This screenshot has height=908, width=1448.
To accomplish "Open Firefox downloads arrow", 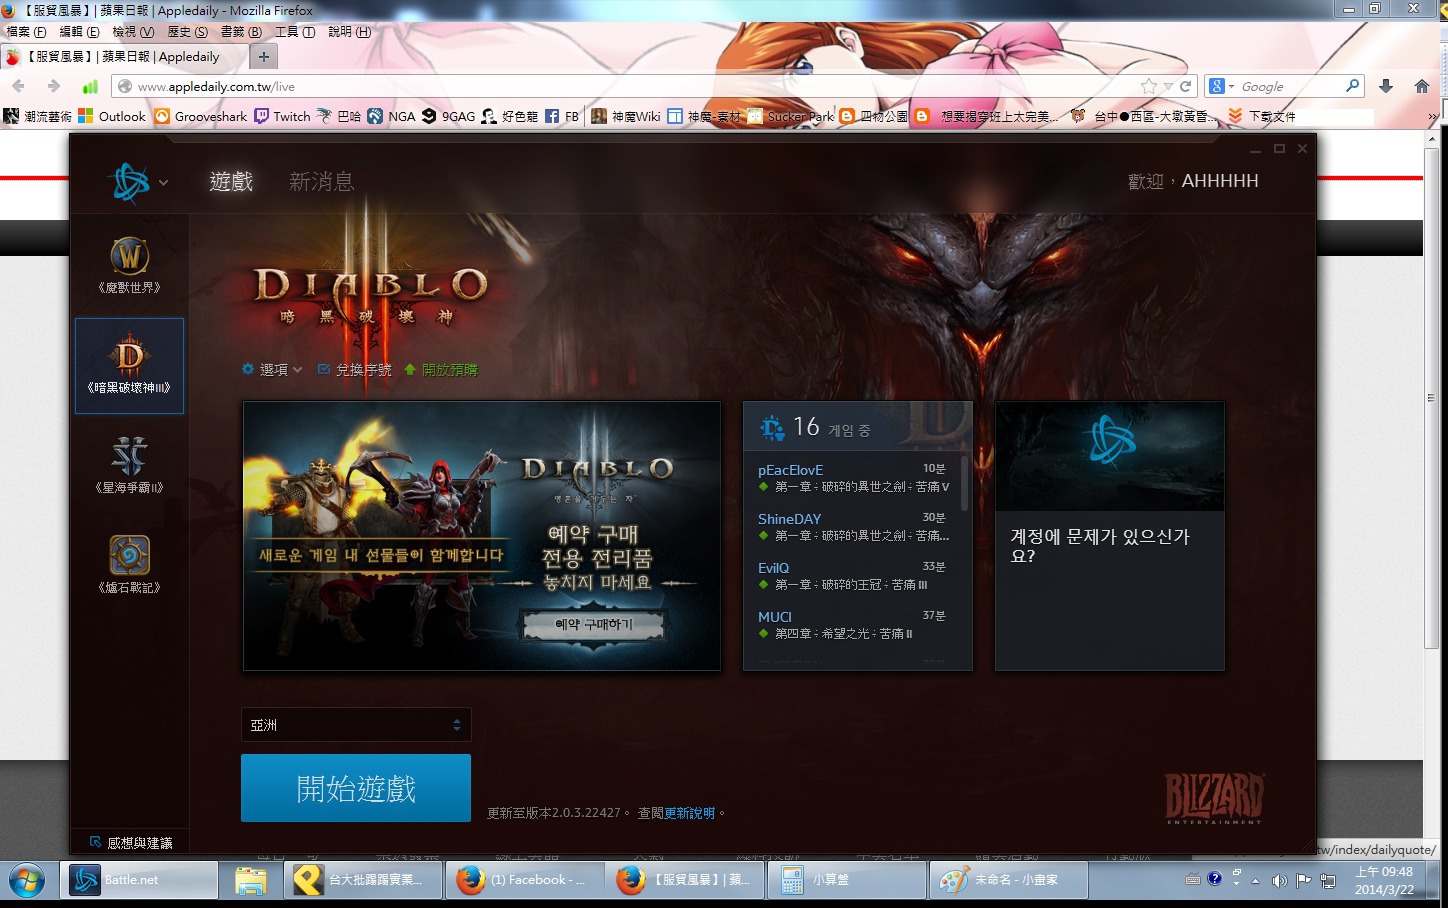I will pyautogui.click(x=1386, y=87).
